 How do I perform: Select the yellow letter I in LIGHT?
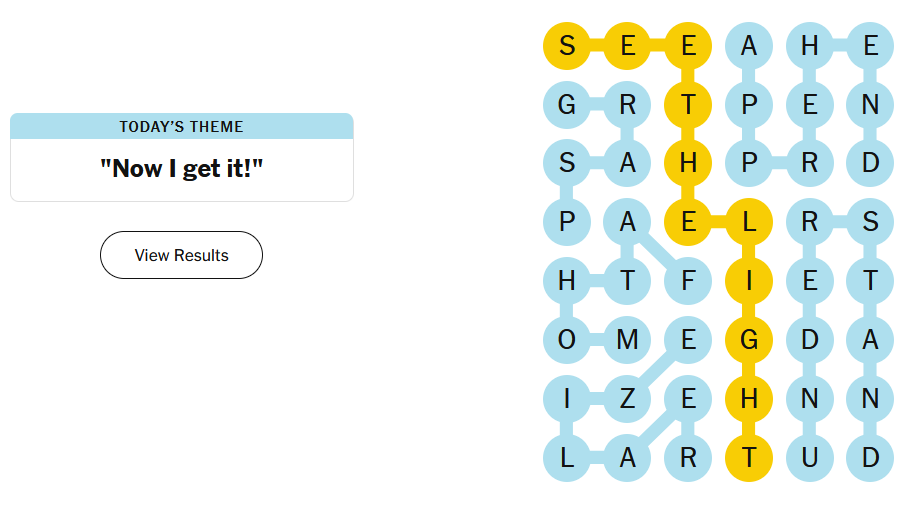pyautogui.click(x=749, y=281)
